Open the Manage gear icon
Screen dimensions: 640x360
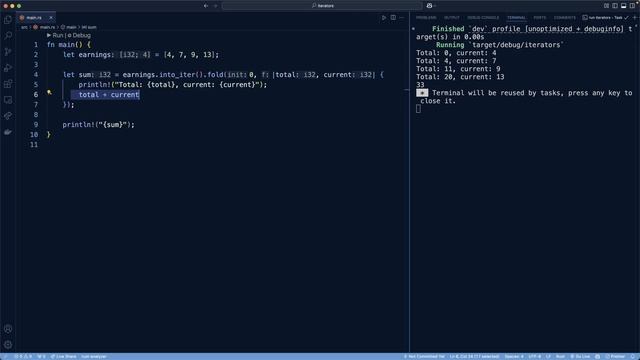click(x=8, y=345)
